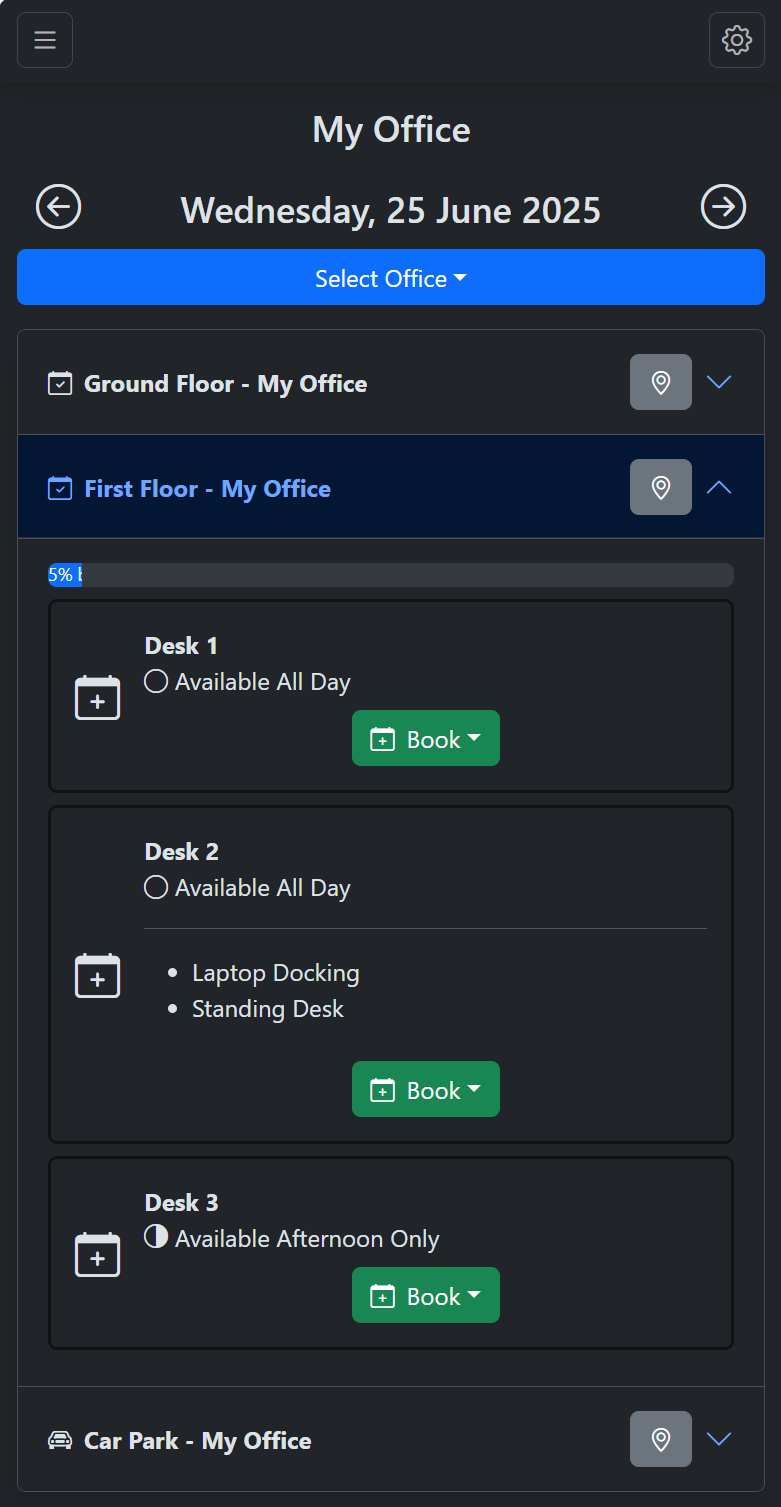Click the Desk 3 calendar-plus icon
Screen dimensions: 781x1507
click(97, 1255)
